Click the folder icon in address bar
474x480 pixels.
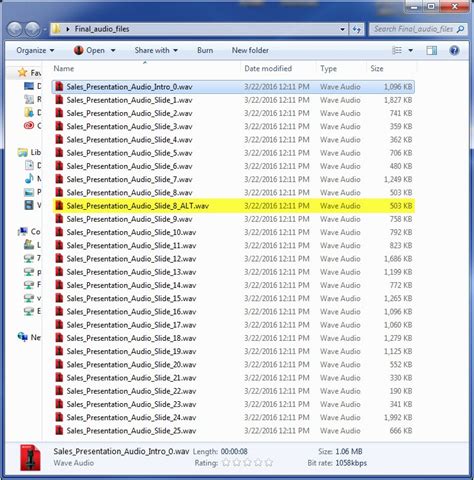[57, 29]
